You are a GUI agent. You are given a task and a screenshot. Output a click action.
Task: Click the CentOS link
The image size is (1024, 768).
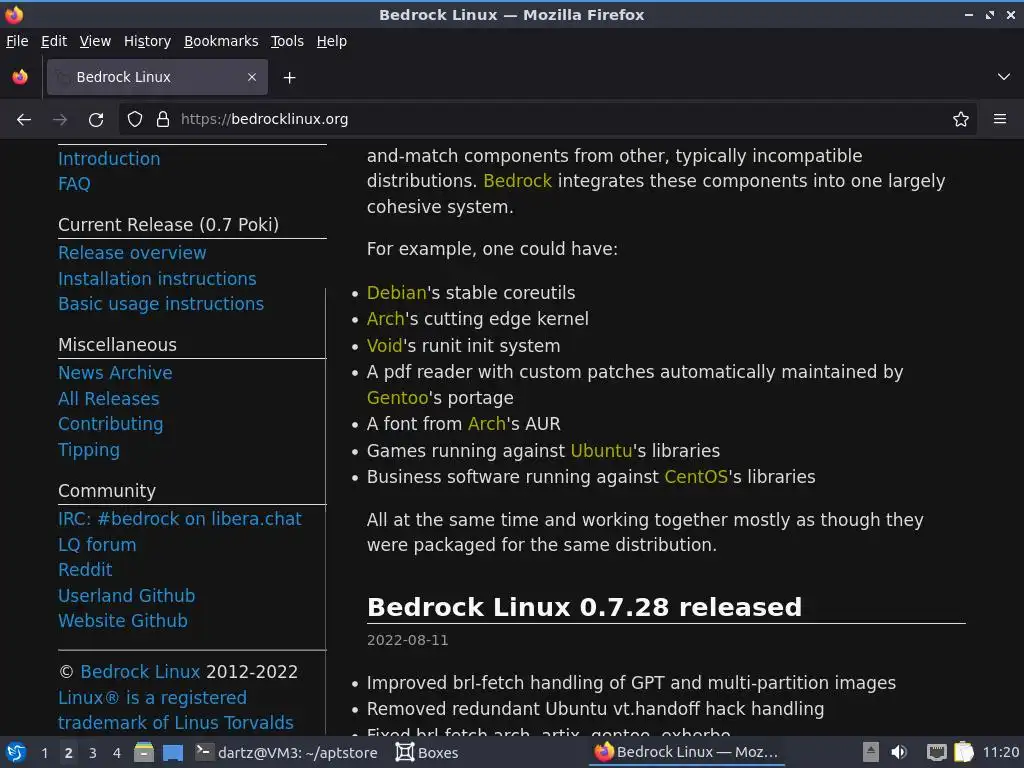[696, 477]
